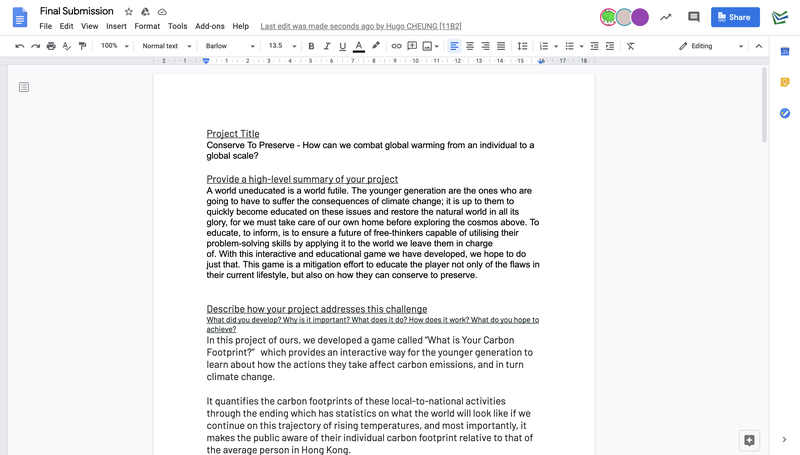The width and height of the screenshot is (800, 455).
Task: Collapse side panel with arrow
Action: click(784, 440)
